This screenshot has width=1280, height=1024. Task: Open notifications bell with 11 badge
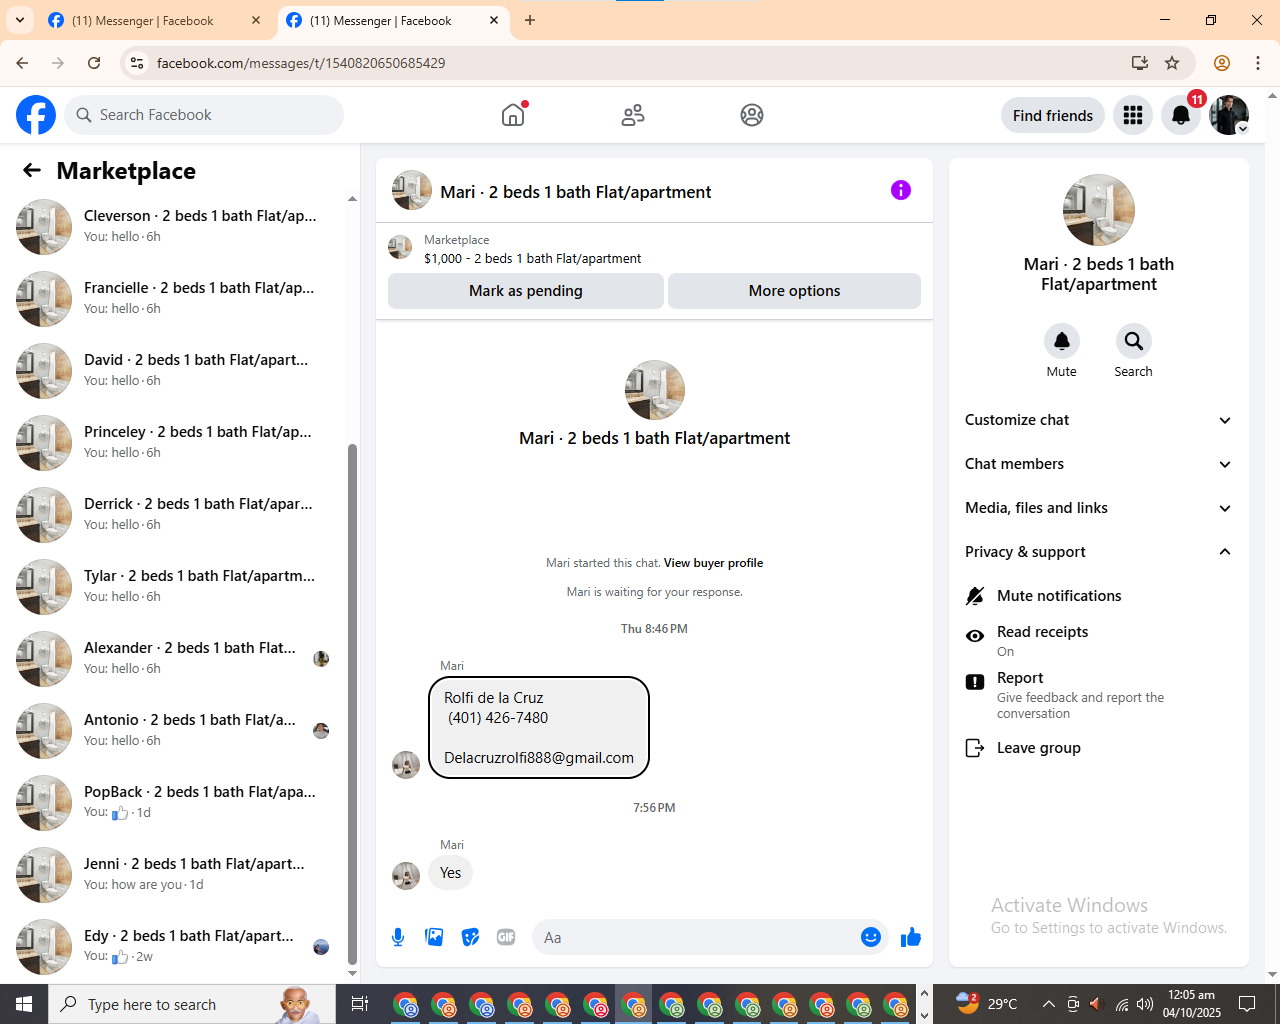pyautogui.click(x=1181, y=115)
